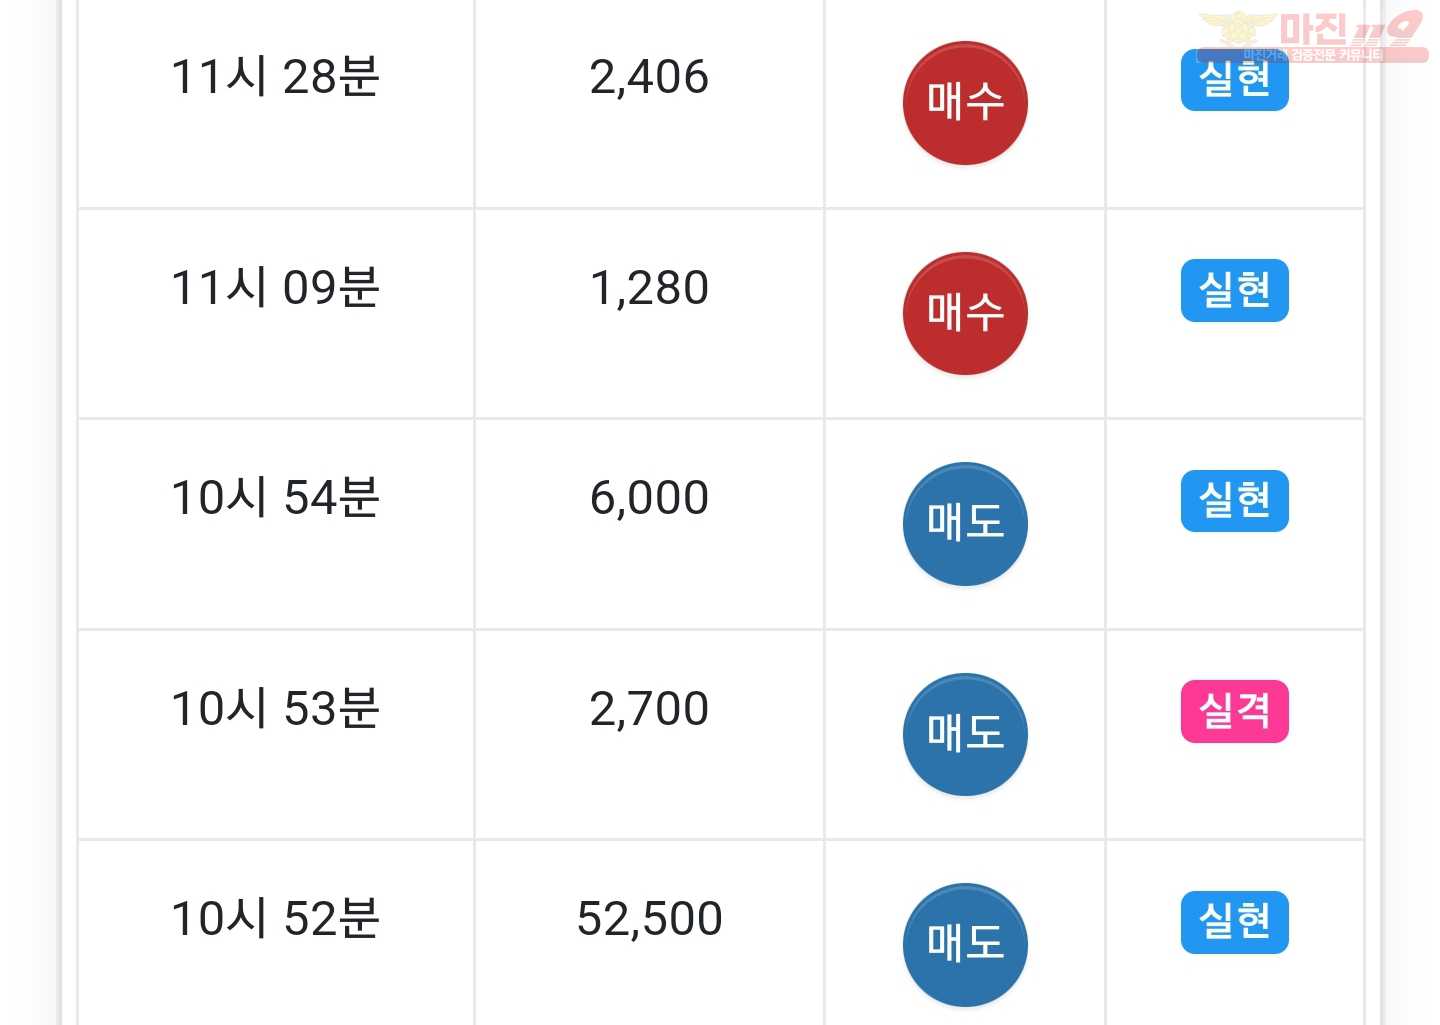Click the amount 1,280

pos(649,289)
